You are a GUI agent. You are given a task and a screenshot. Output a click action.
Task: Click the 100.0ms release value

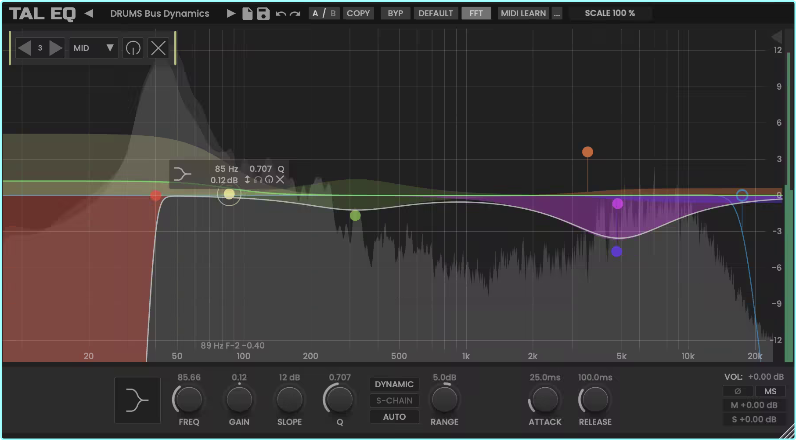pos(595,377)
